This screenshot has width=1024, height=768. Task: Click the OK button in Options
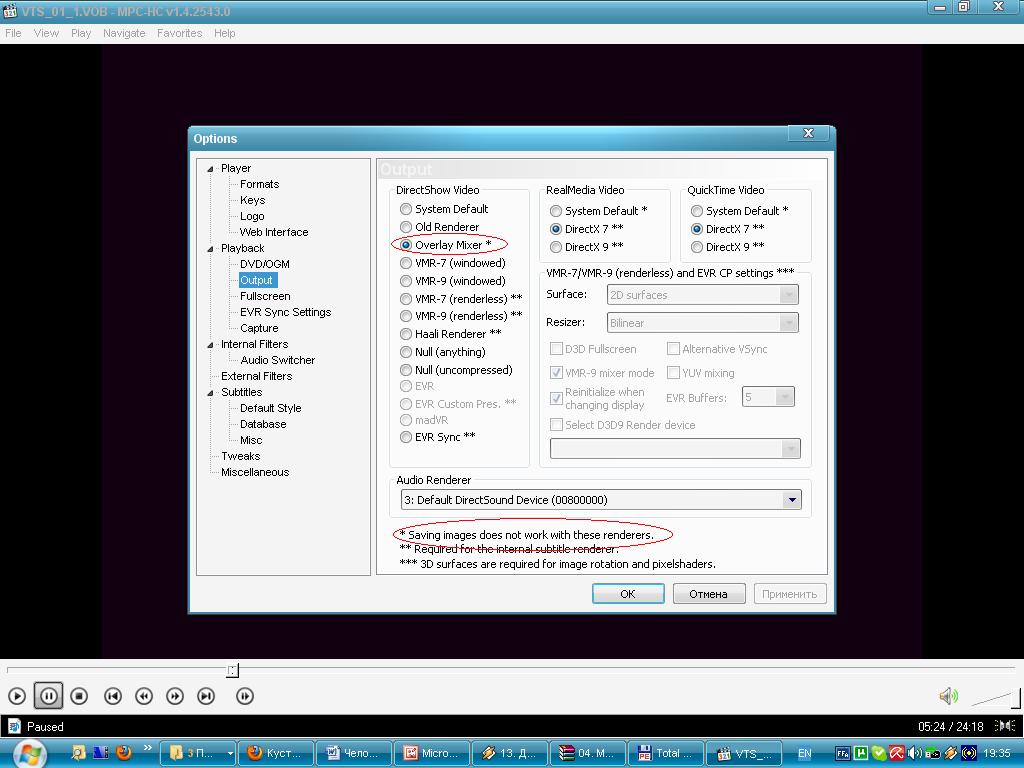pyautogui.click(x=627, y=594)
